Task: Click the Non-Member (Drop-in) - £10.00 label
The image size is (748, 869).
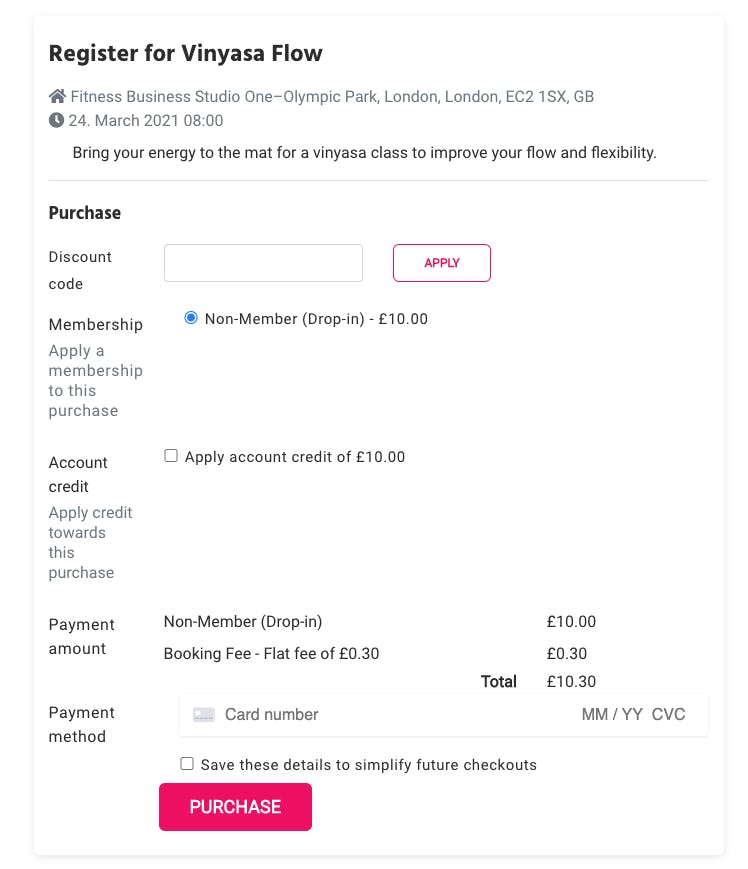Action: pyautogui.click(x=316, y=319)
